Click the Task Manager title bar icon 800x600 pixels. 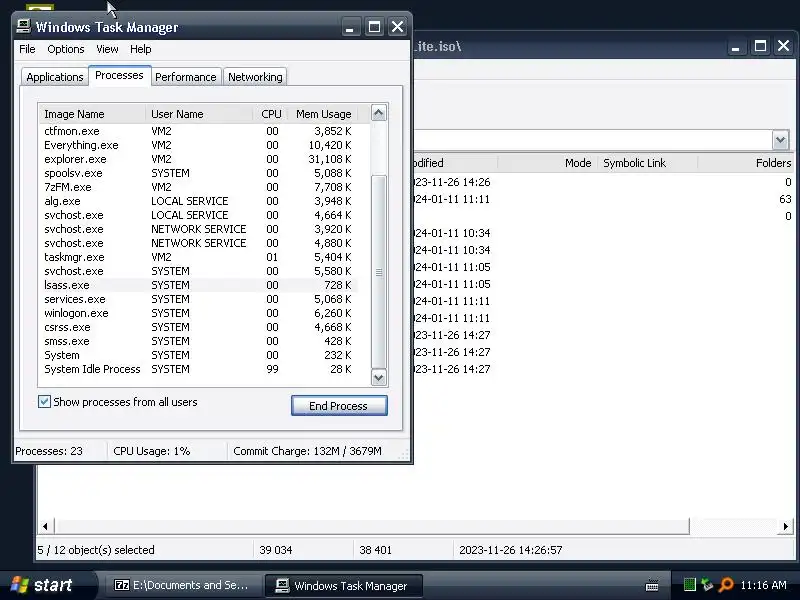(x=23, y=26)
